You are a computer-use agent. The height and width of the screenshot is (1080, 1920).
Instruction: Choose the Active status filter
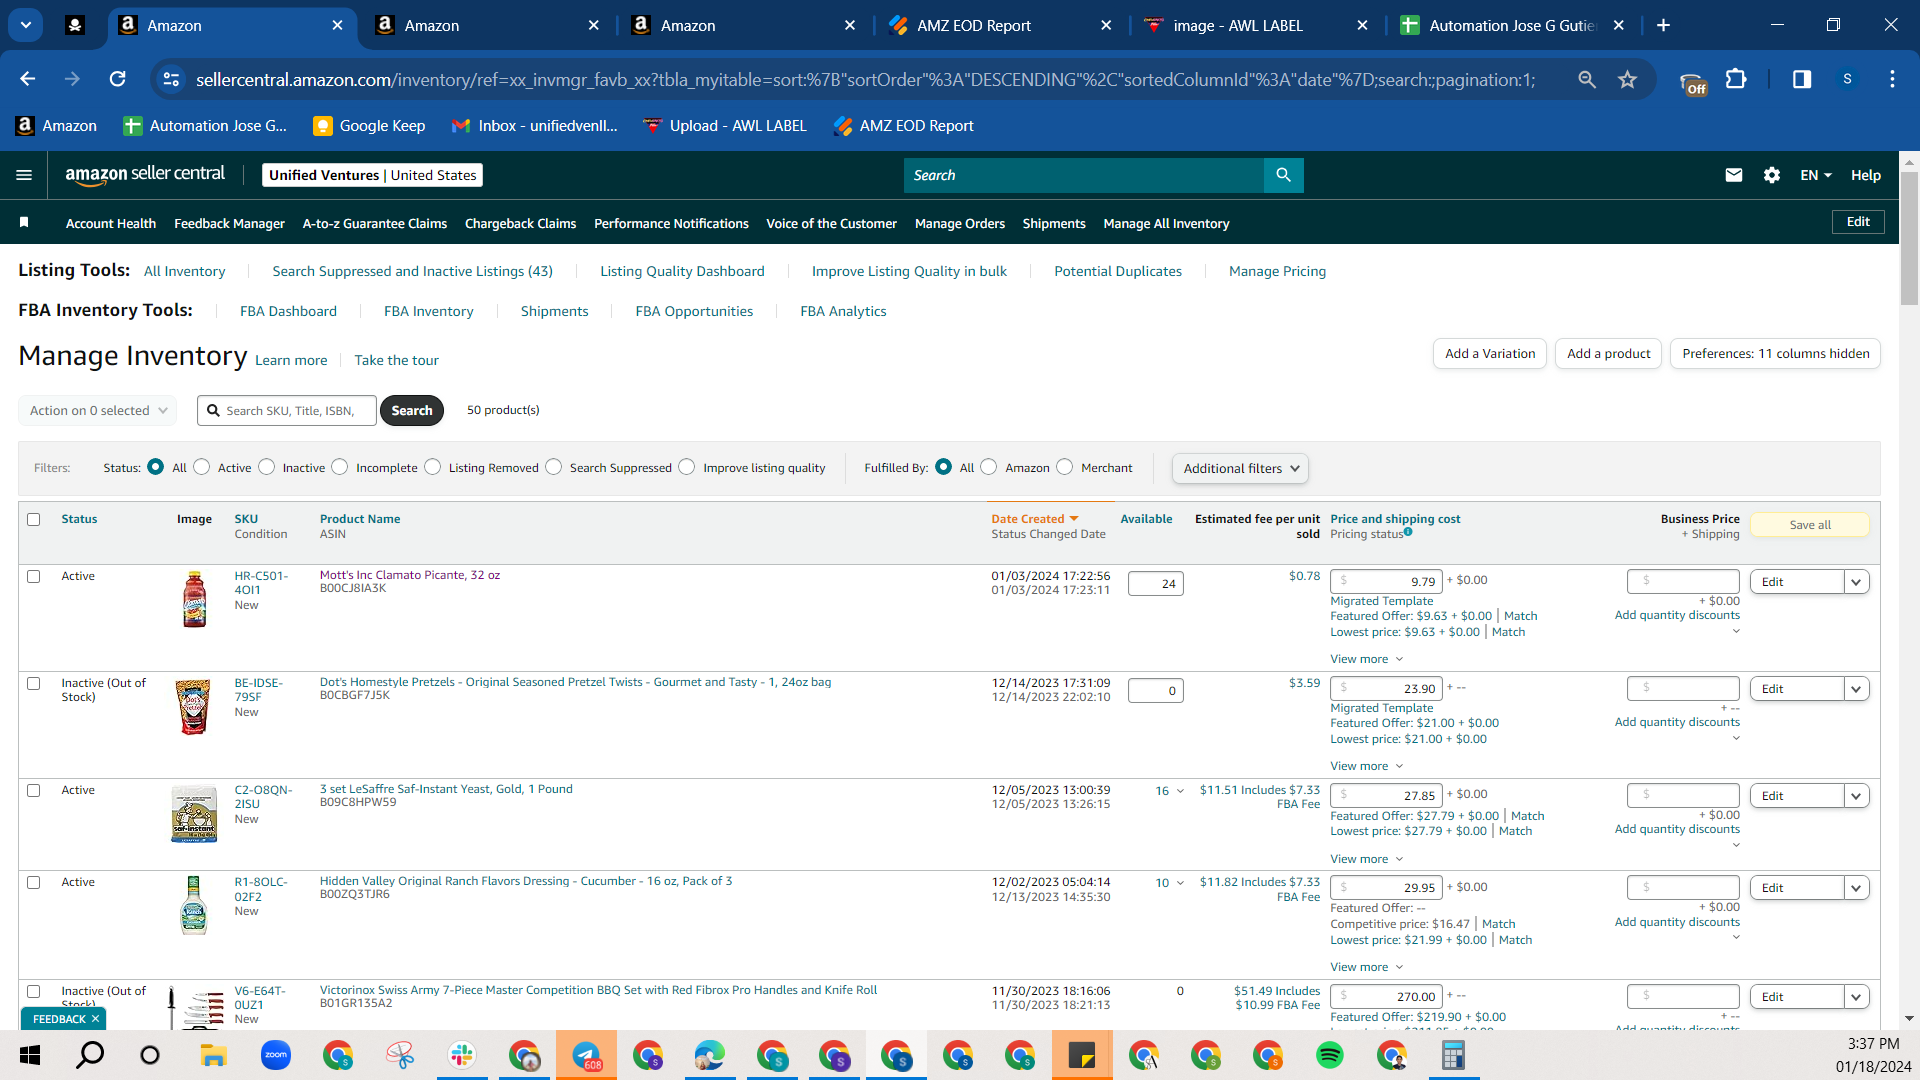pos(202,467)
